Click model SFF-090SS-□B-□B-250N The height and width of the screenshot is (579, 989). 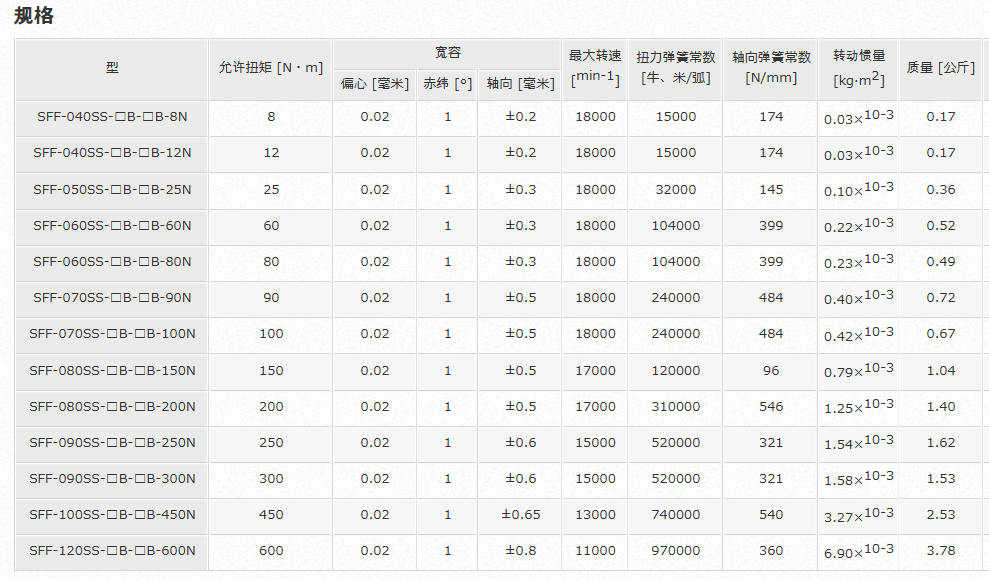(x=112, y=443)
